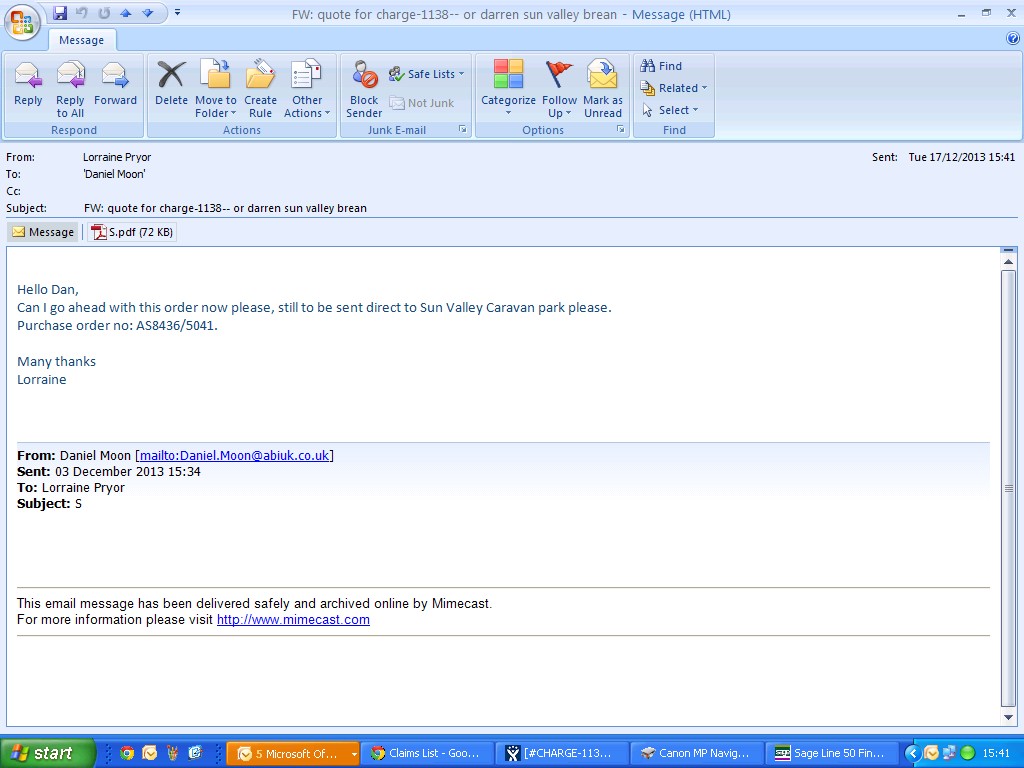Open Move to Folder menu

point(216,89)
